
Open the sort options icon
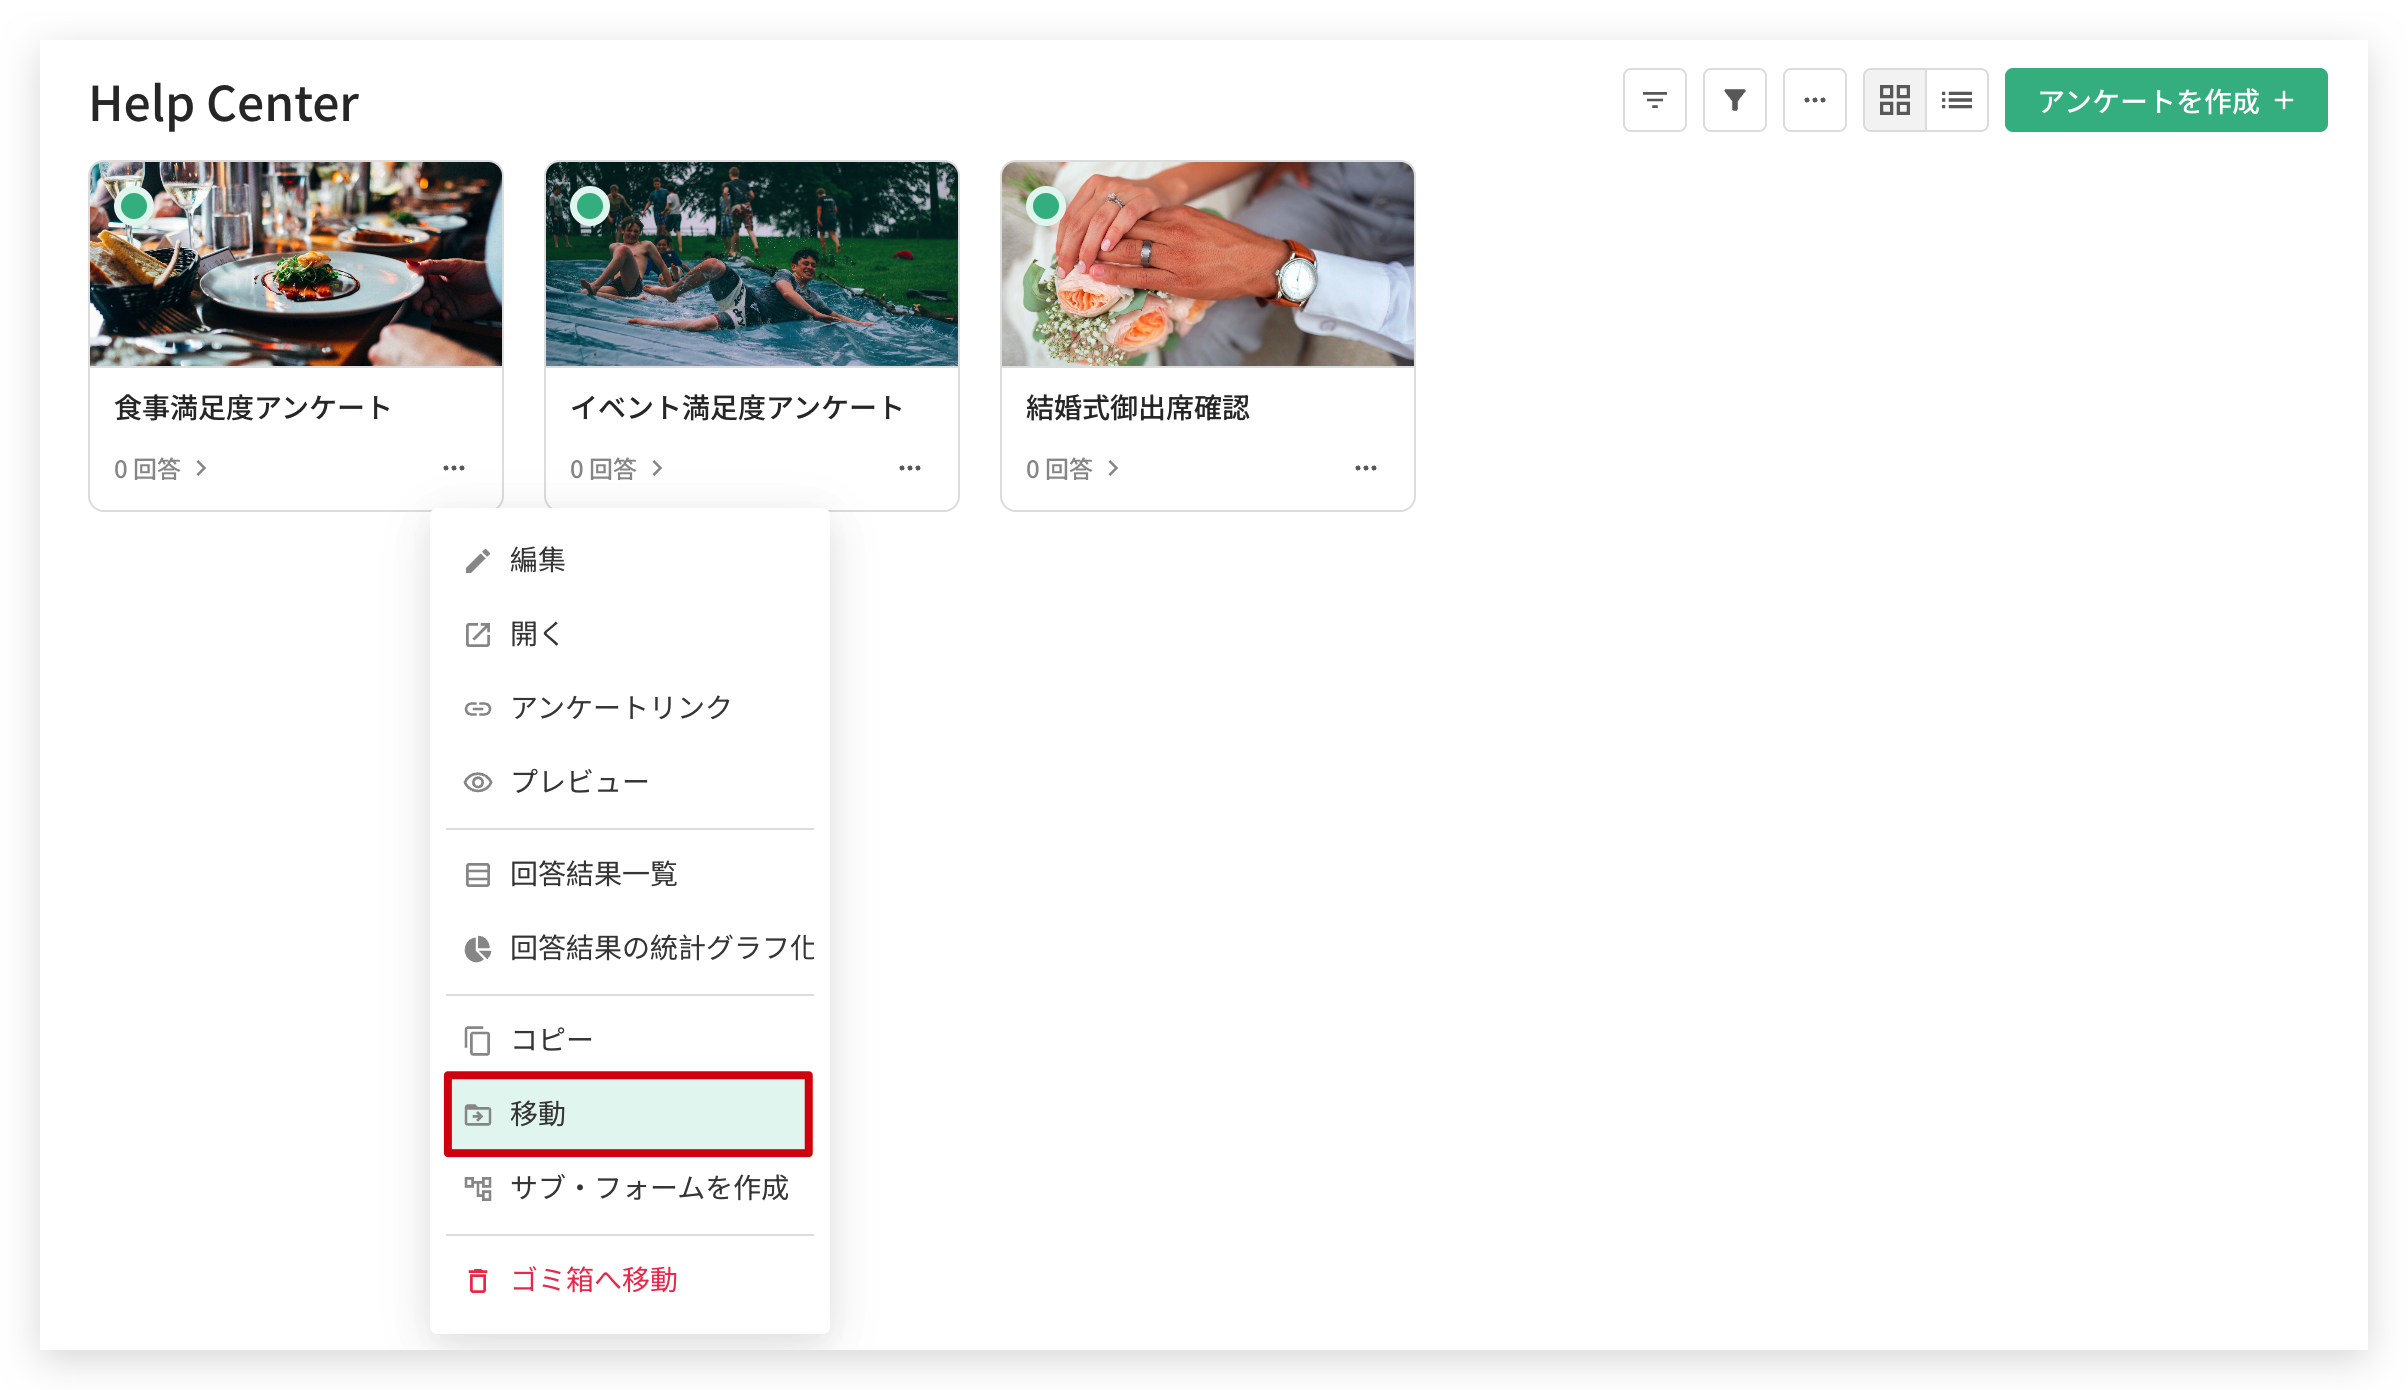[1654, 100]
